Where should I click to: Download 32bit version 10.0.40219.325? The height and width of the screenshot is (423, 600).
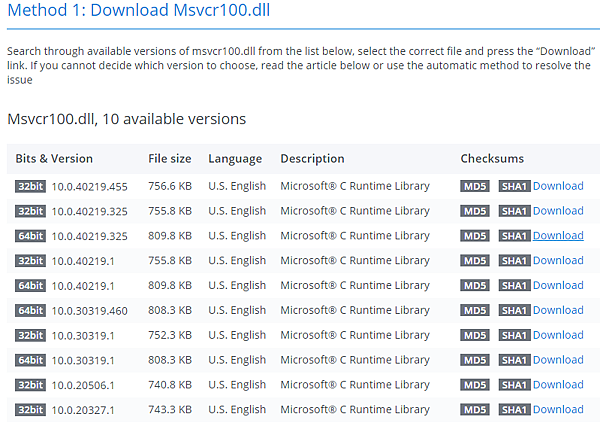pos(558,211)
